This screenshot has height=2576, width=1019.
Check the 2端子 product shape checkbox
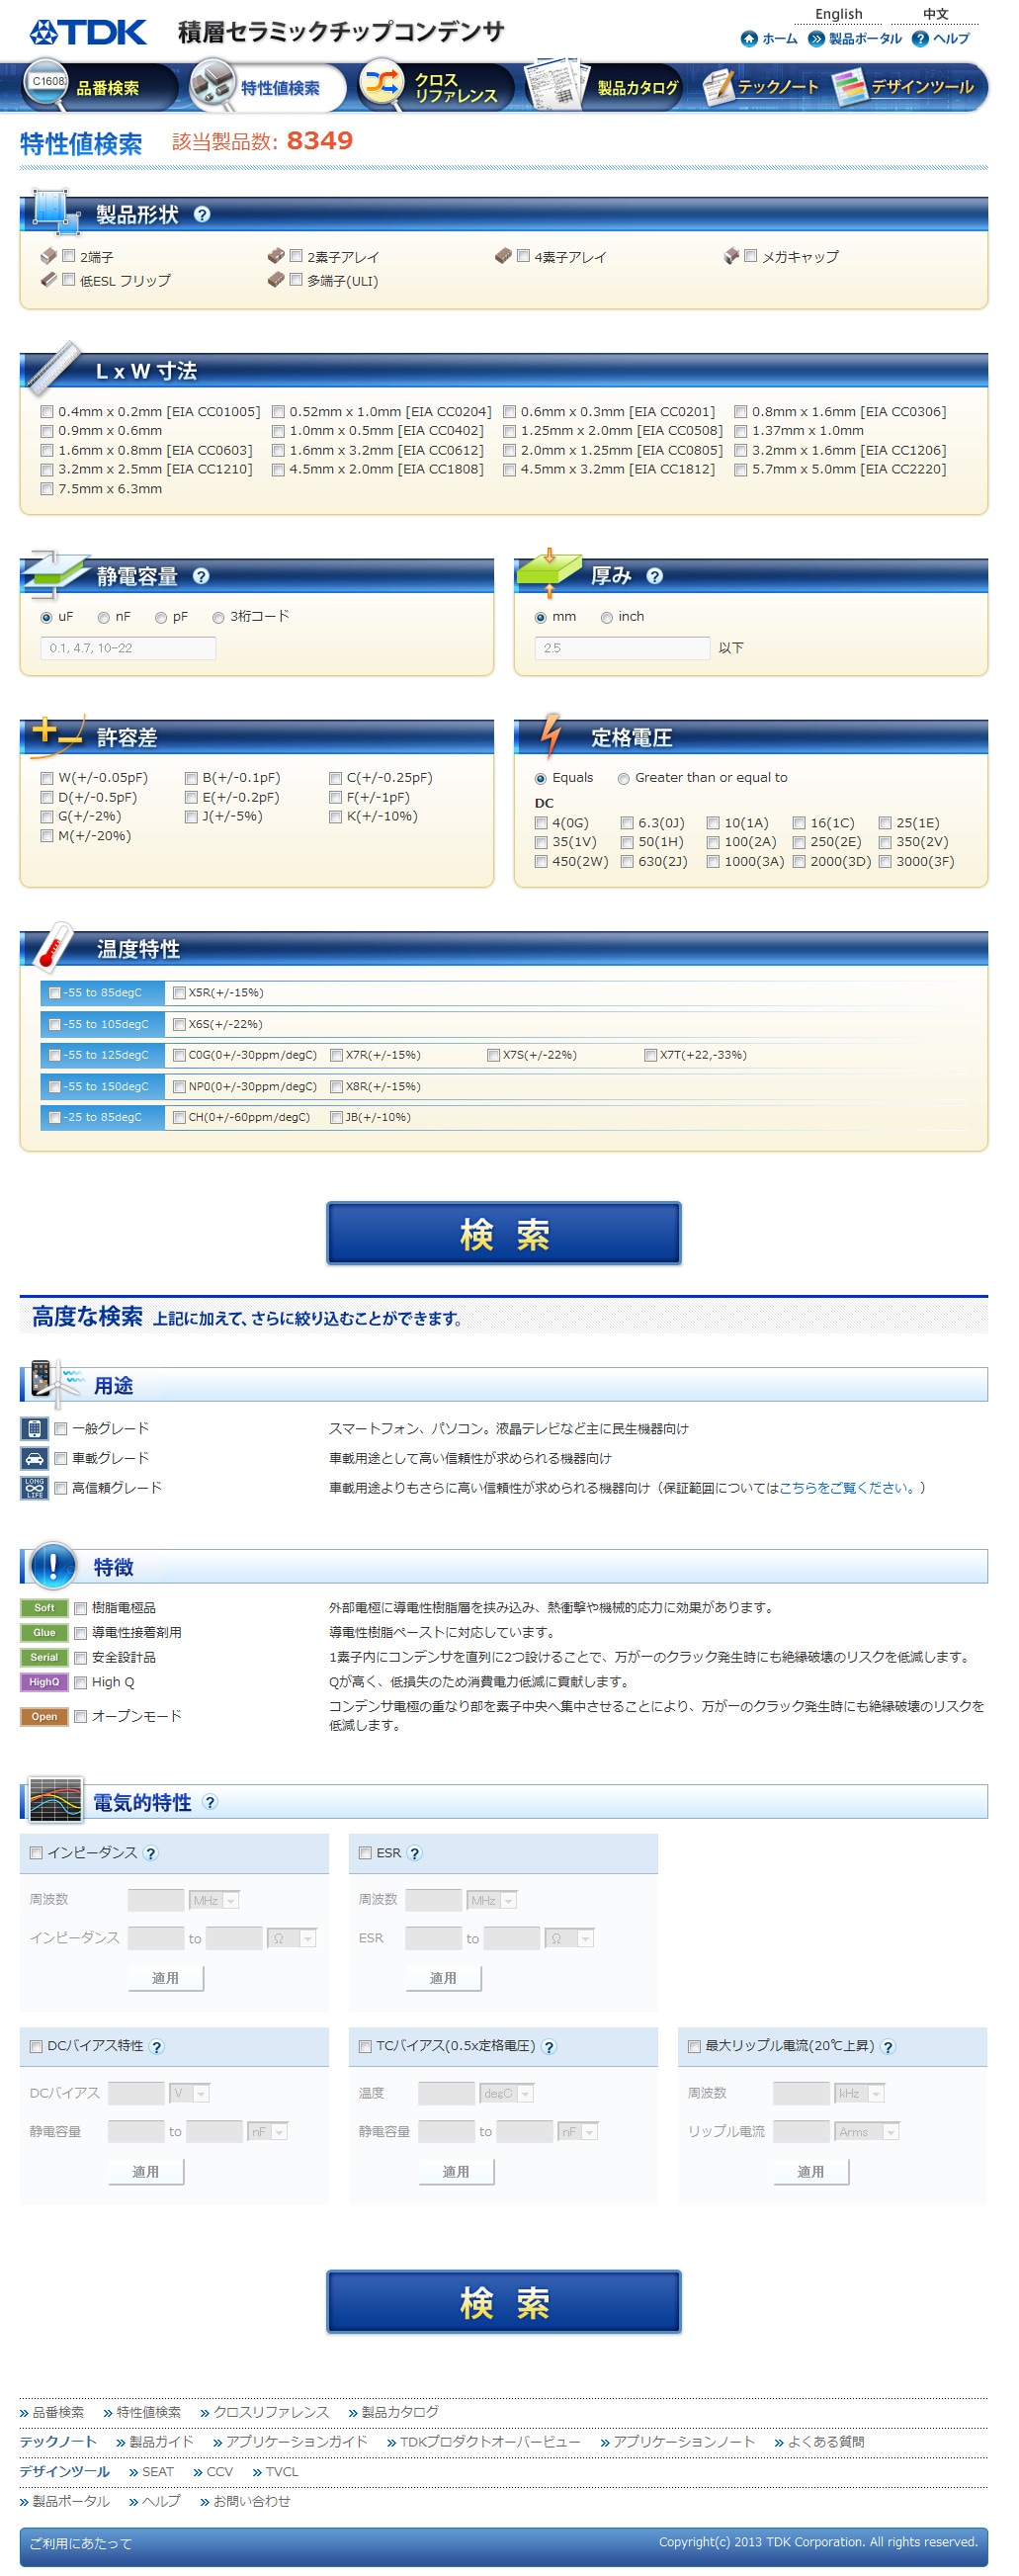pyautogui.click(x=69, y=256)
